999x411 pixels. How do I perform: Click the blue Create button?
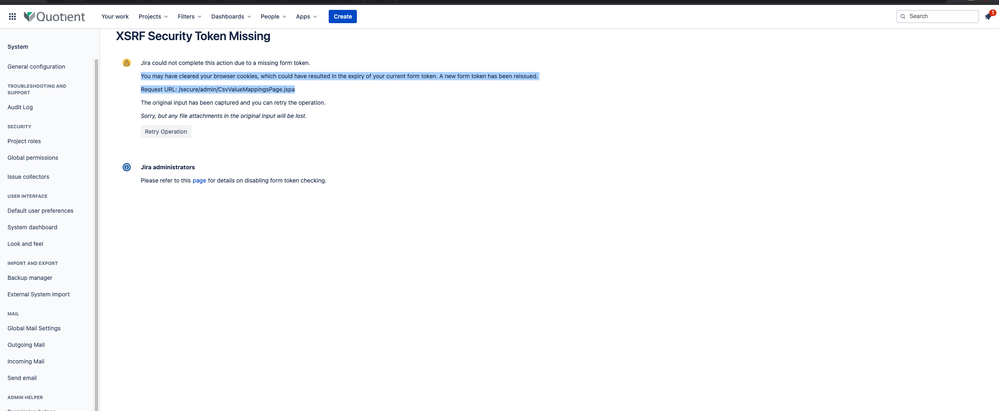(x=343, y=17)
